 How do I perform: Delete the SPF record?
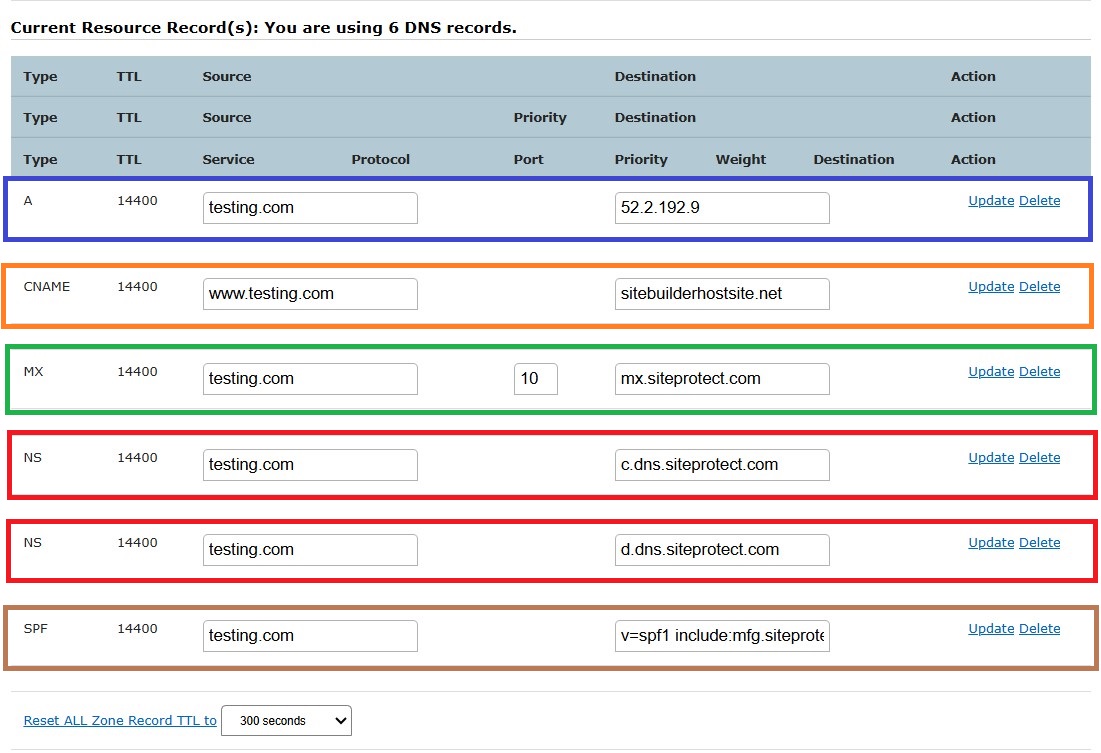coord(1039,629)
